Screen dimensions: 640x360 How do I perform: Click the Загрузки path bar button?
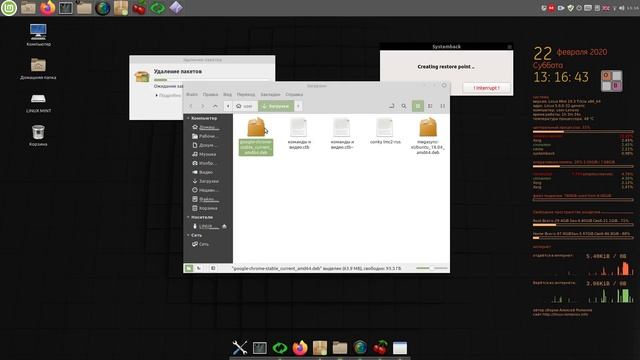pos(276,106)
